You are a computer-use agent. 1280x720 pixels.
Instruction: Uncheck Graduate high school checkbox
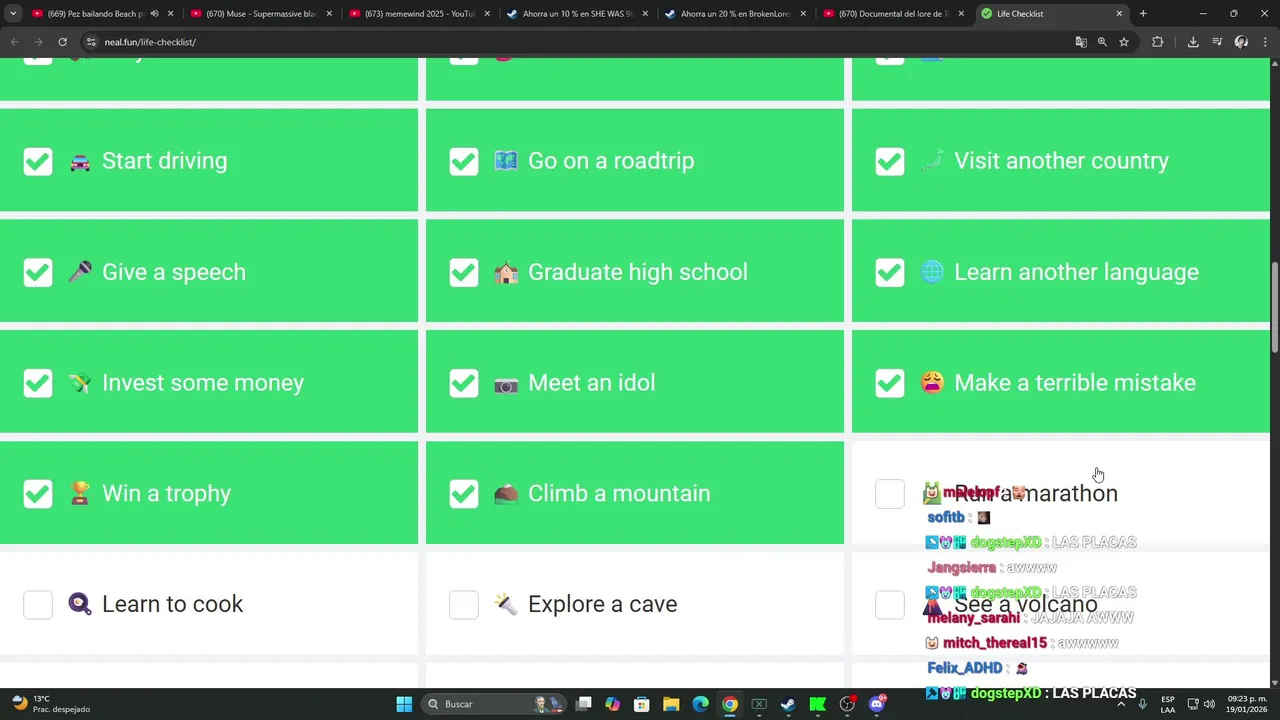click(x=464, y=272)
